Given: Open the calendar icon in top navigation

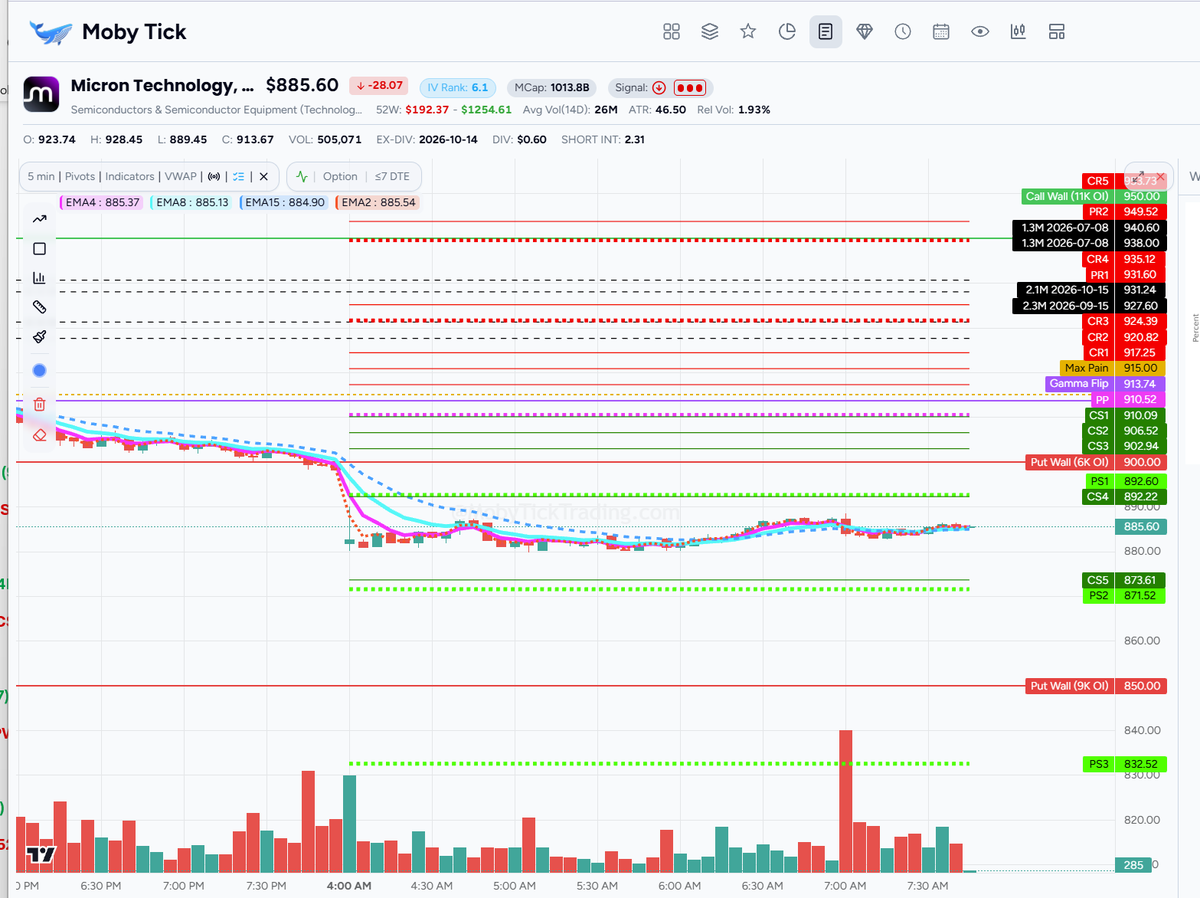Looking at the screenshot, I should [x=941, y=32].
